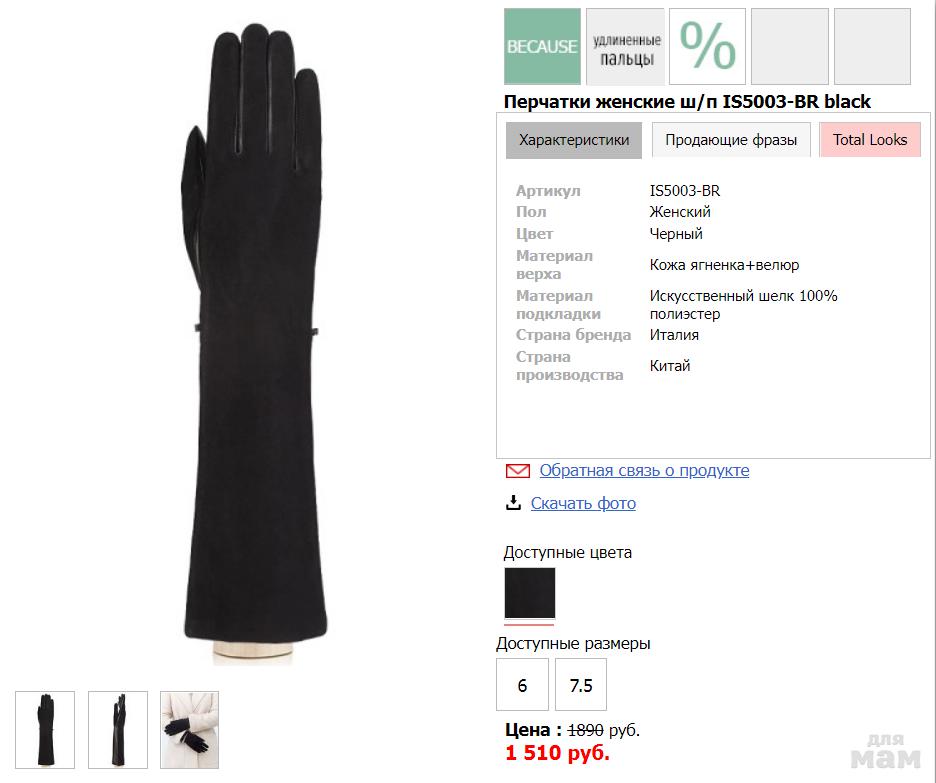Click the Скачать фото link

[x=583, y=504]
